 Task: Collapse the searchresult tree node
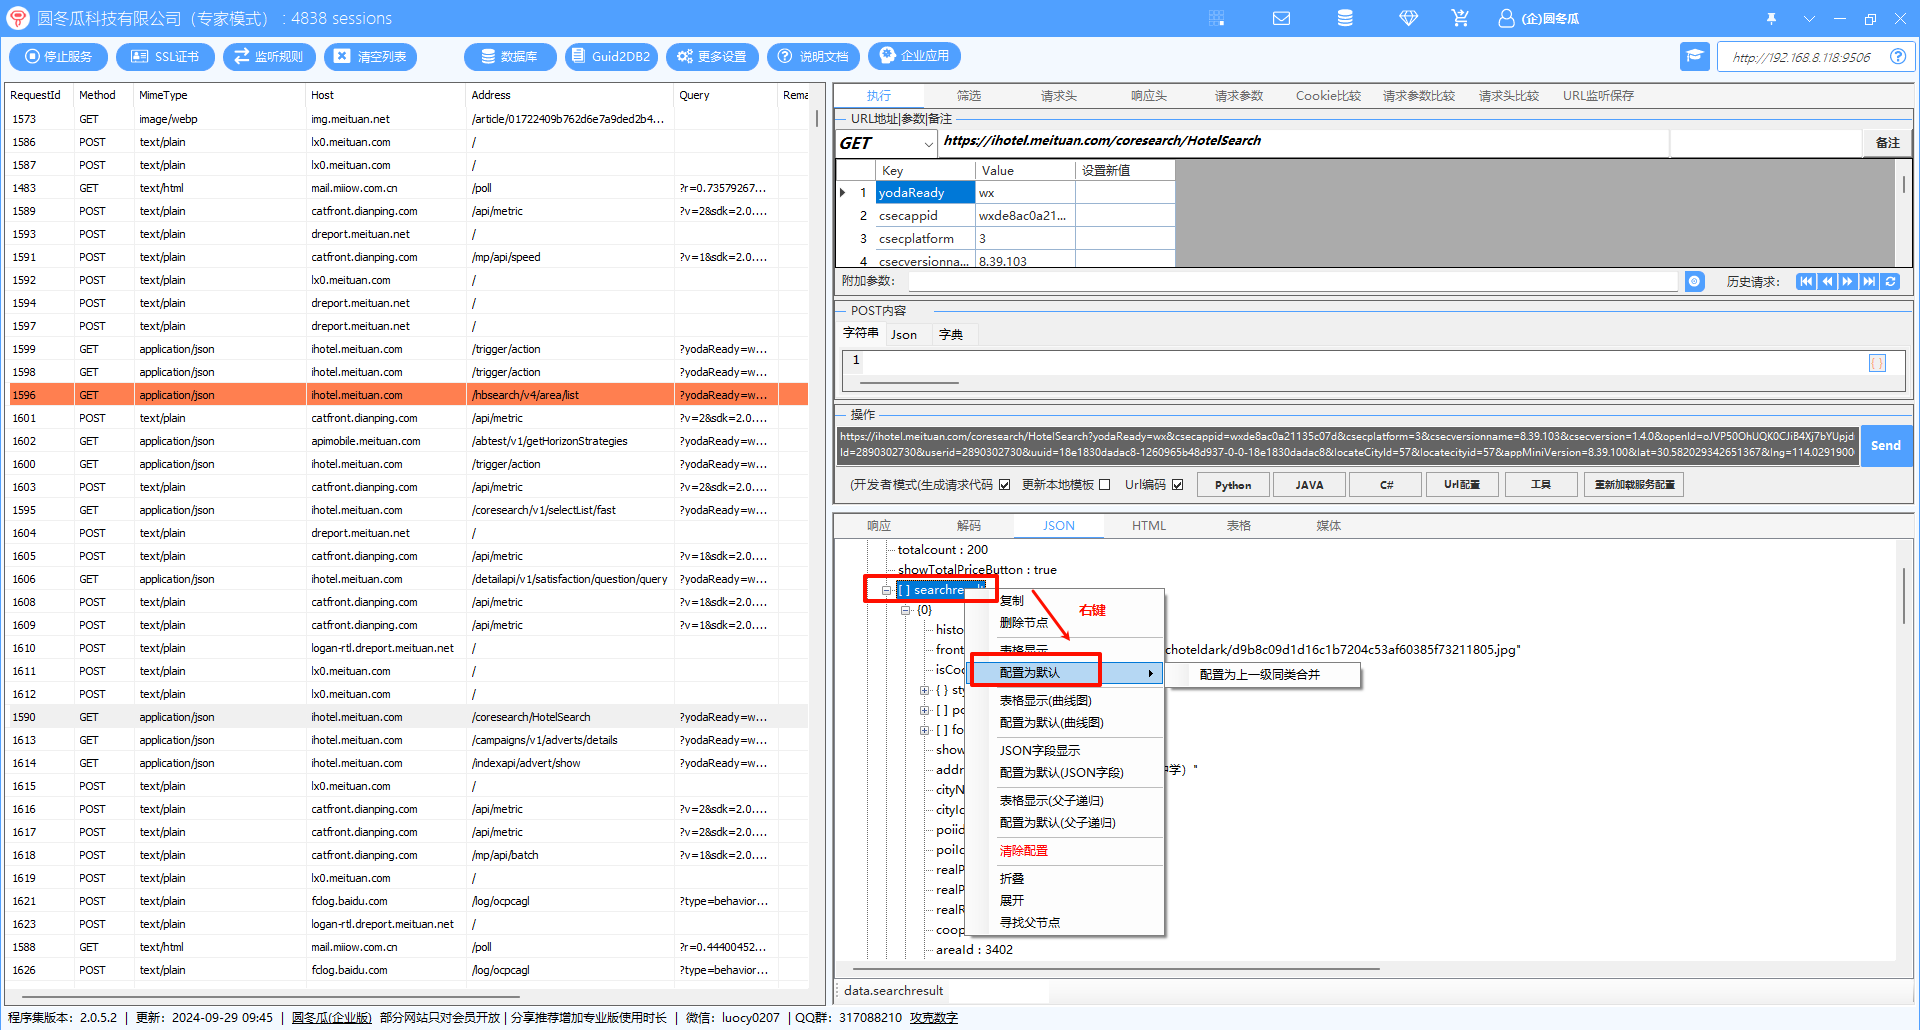point(886,590)
